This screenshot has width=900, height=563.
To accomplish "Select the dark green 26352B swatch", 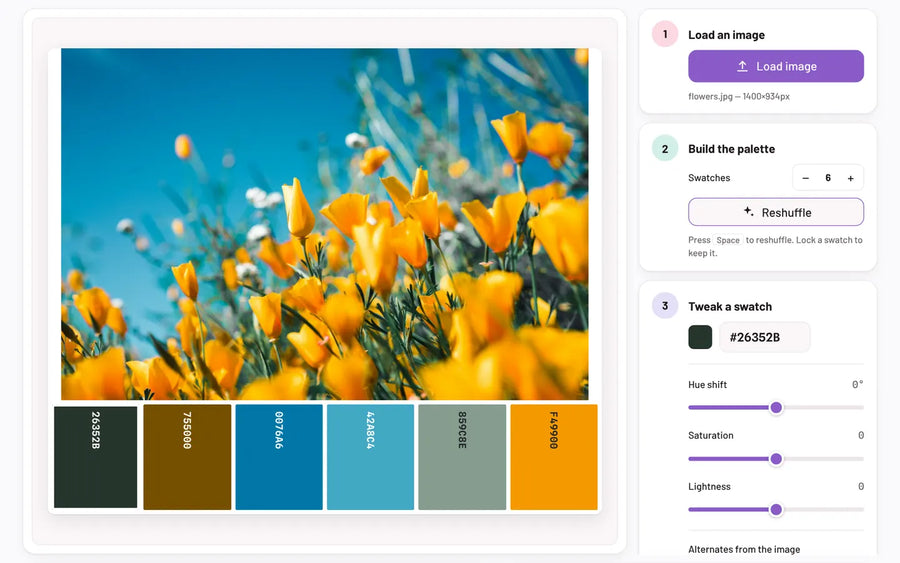I will [95, 457].
